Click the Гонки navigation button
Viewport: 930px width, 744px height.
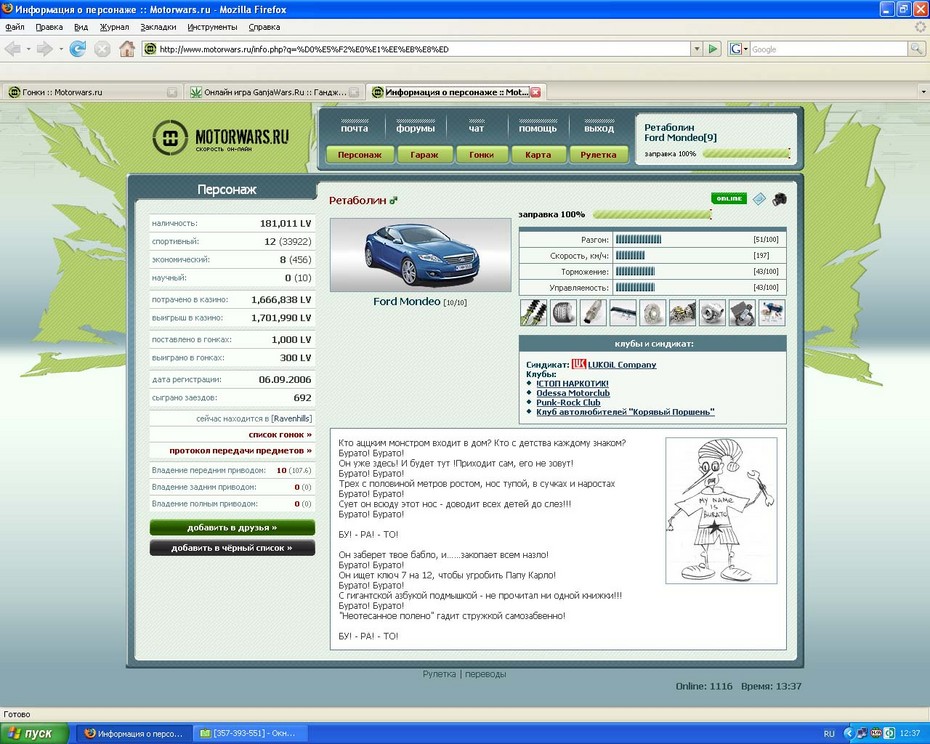pos(481,154)
